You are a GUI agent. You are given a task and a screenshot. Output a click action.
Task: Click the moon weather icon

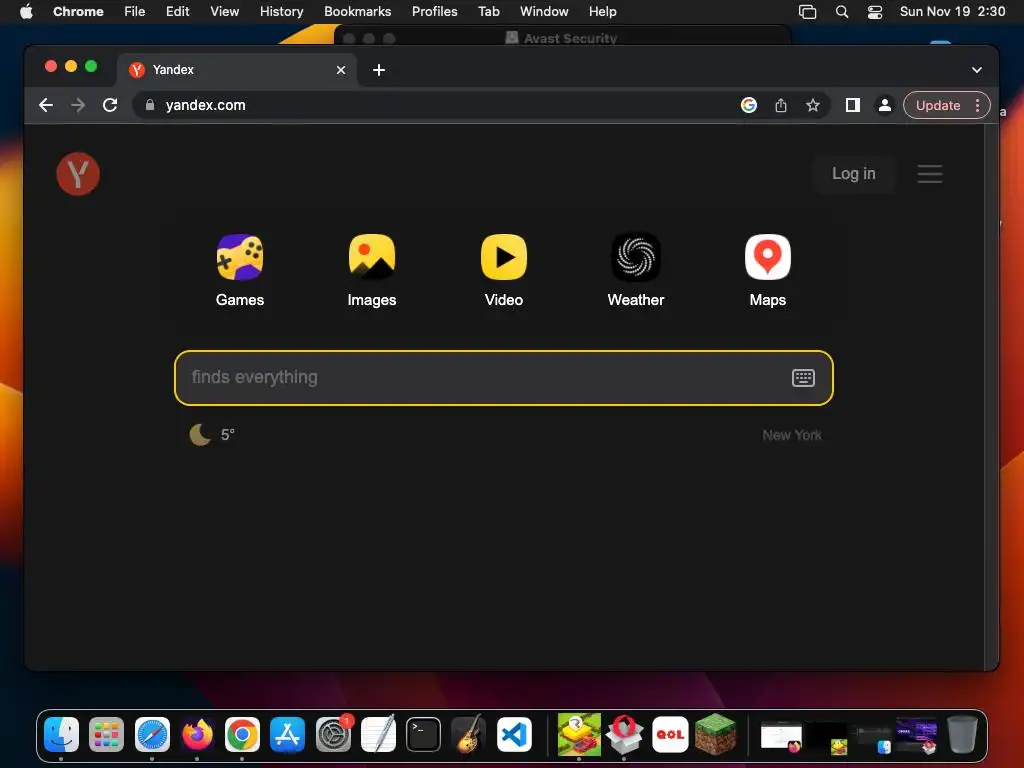[x=200, y=434]
